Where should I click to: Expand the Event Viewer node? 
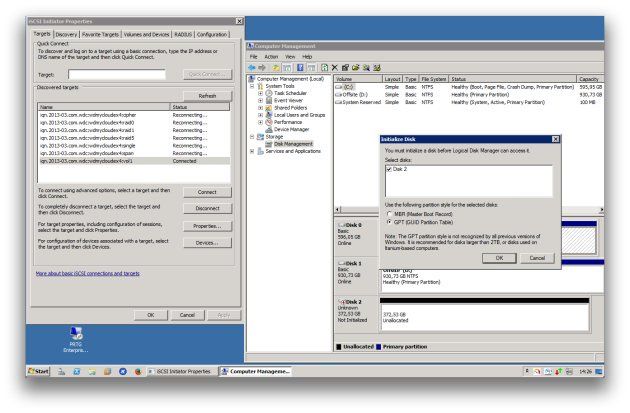pyautogui.click(x=260, y=100)
